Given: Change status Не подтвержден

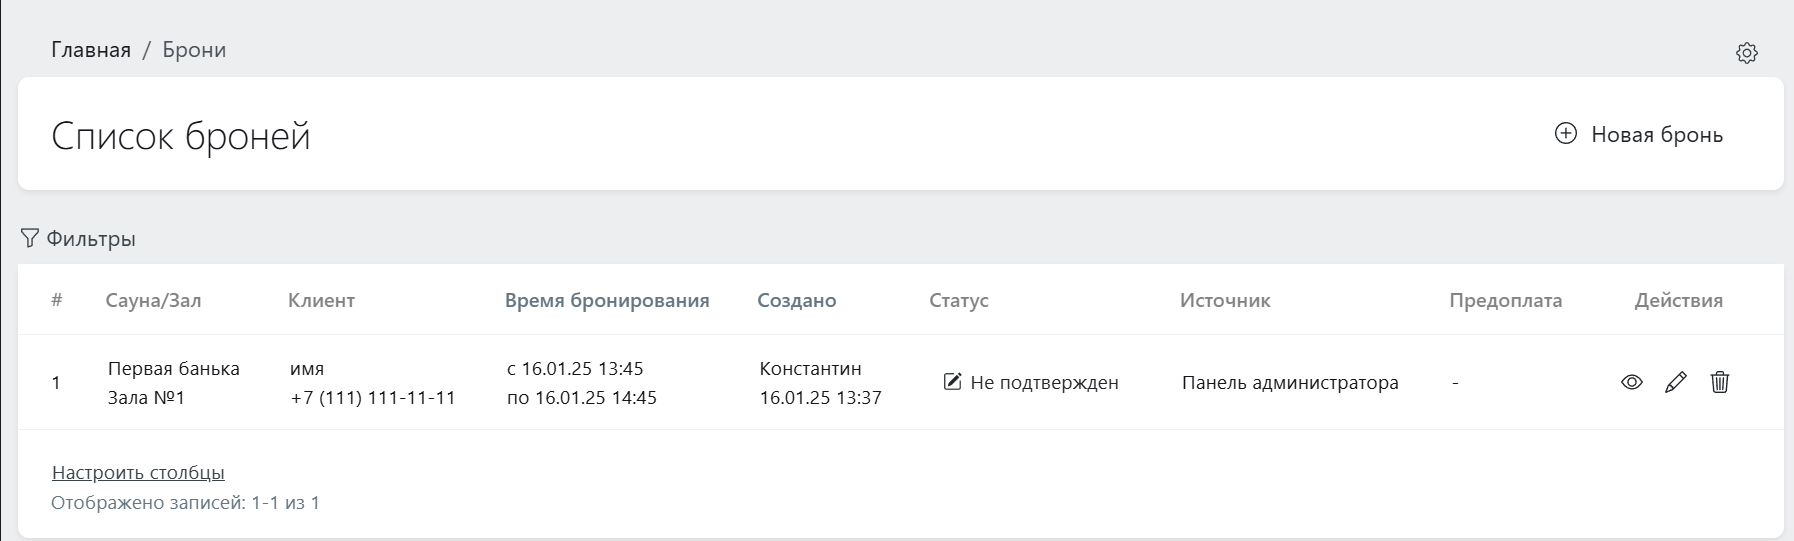Looking at the screenshot, I should coord(1044,382).
